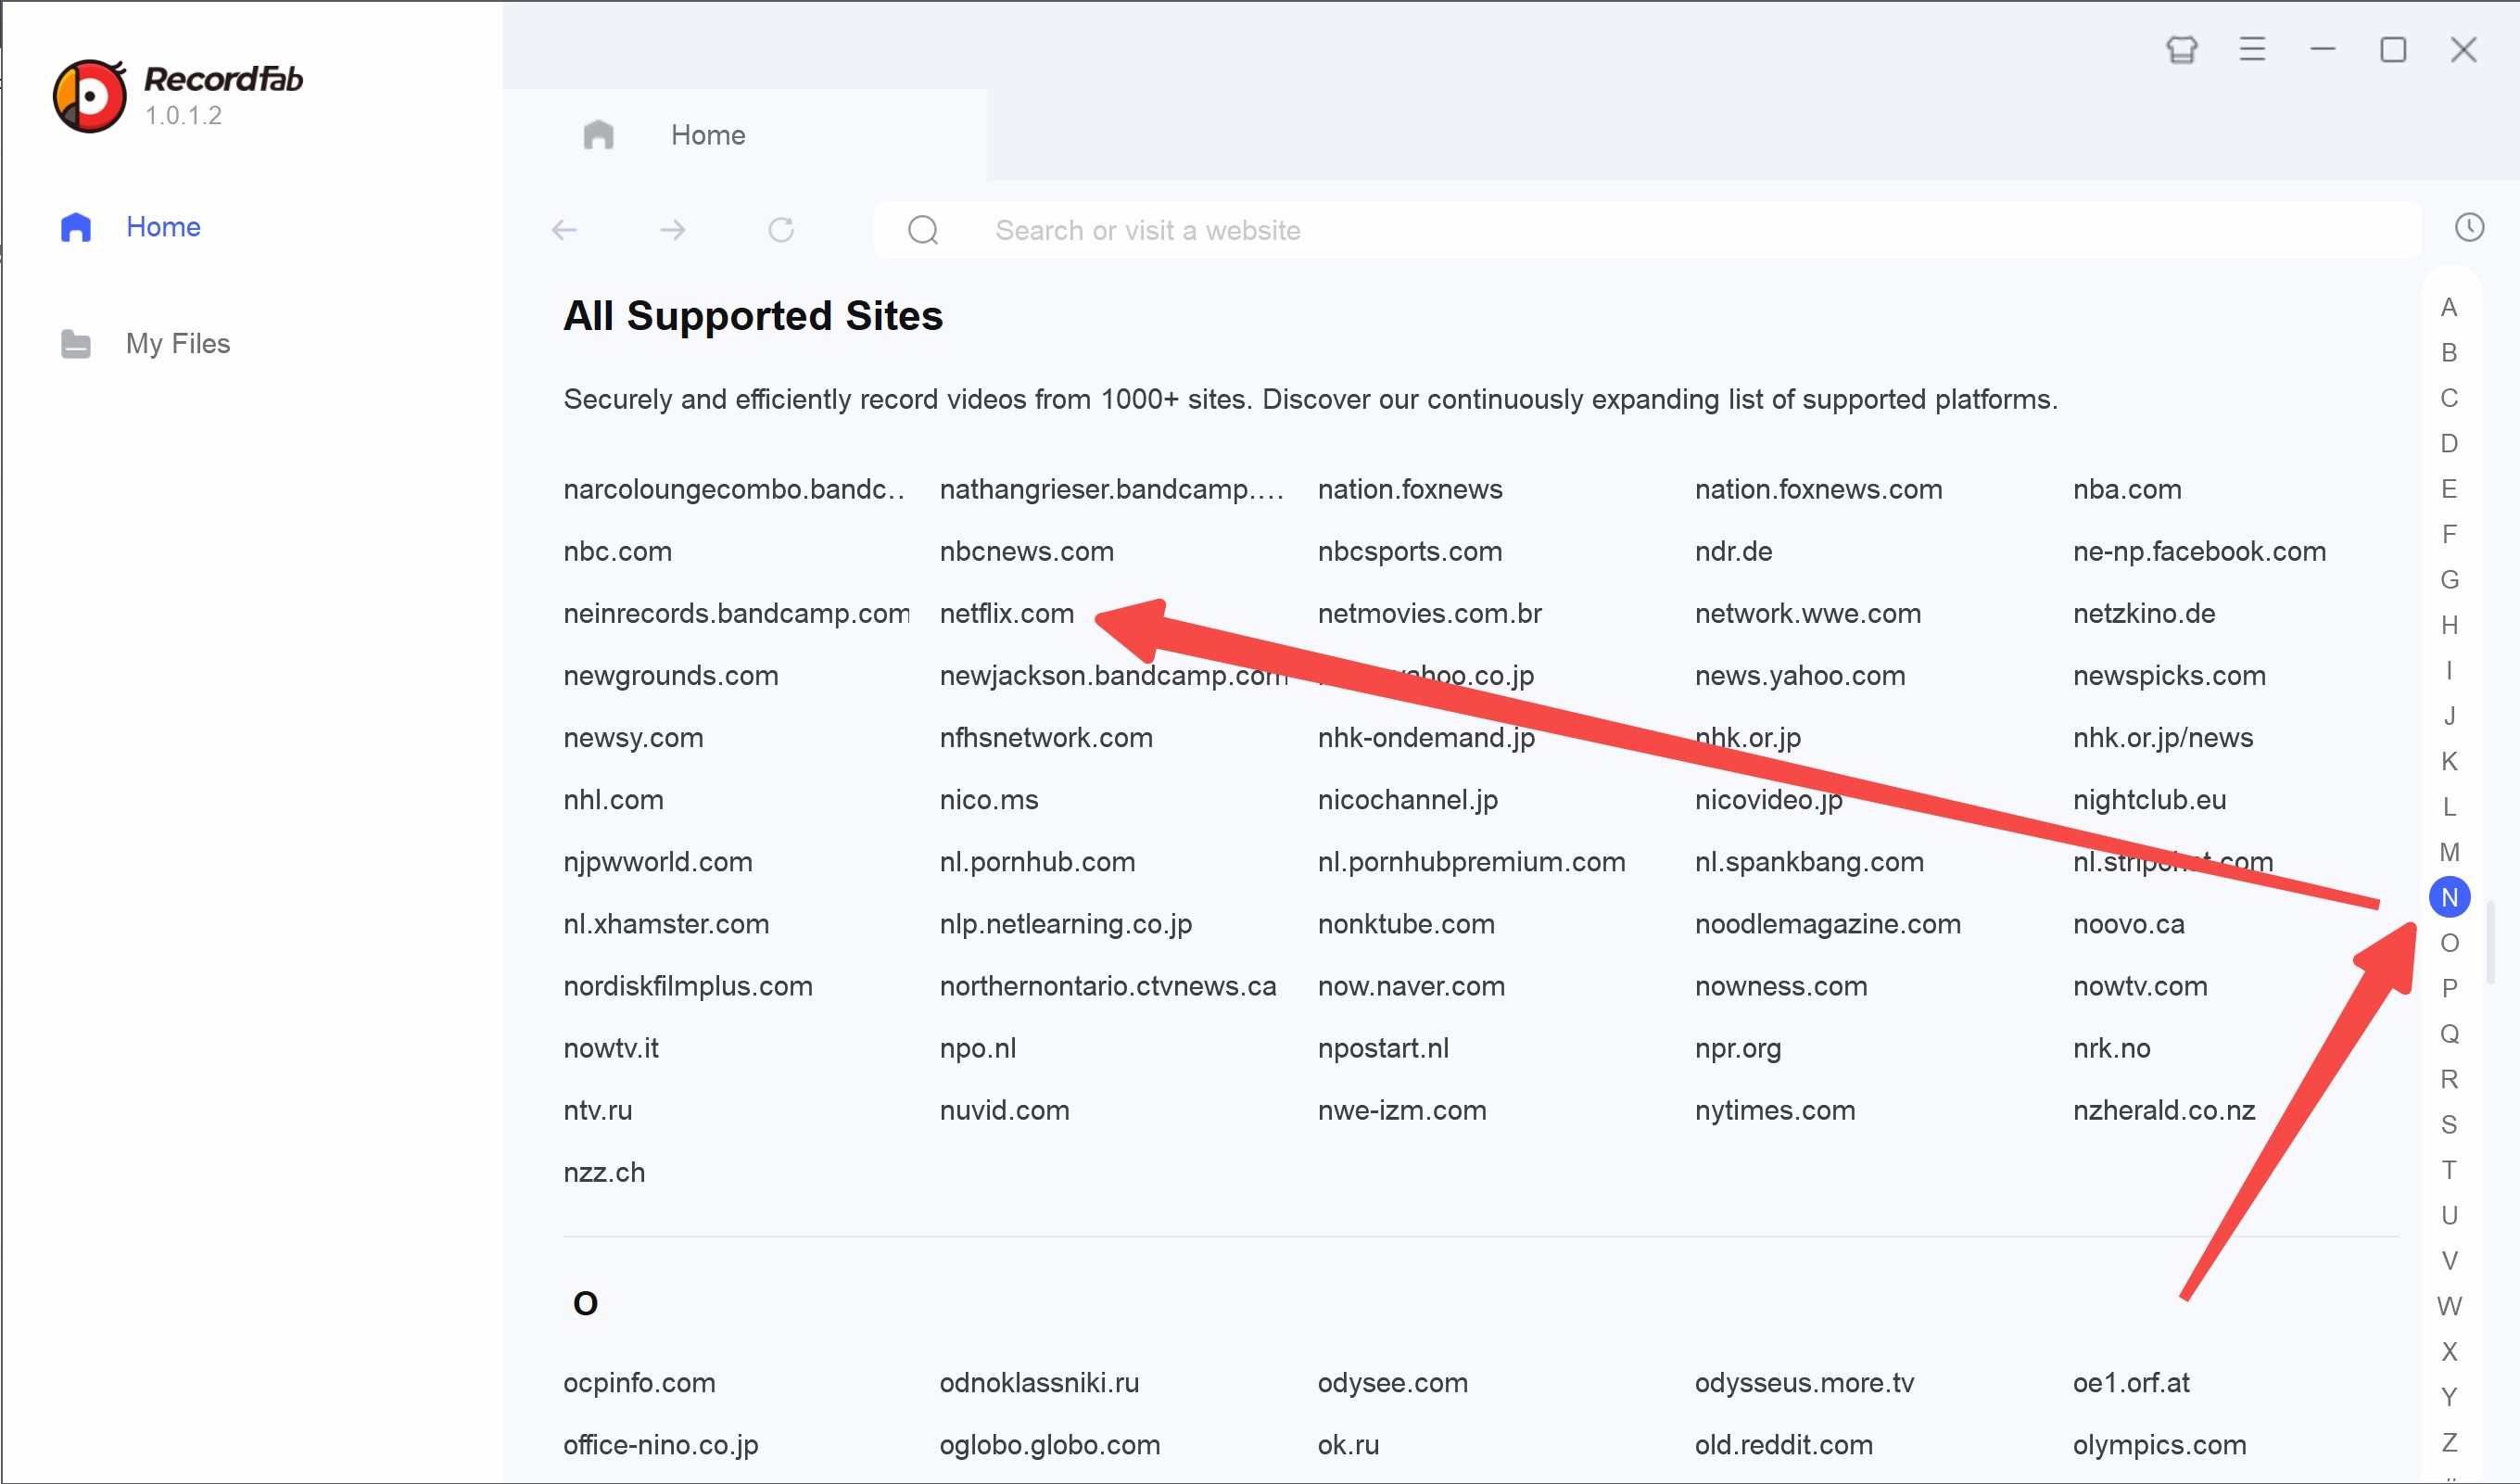Open network.wwe.com site link
The width and height of the screenshot is (2520, 1484).
click(x=1807, y=613)
